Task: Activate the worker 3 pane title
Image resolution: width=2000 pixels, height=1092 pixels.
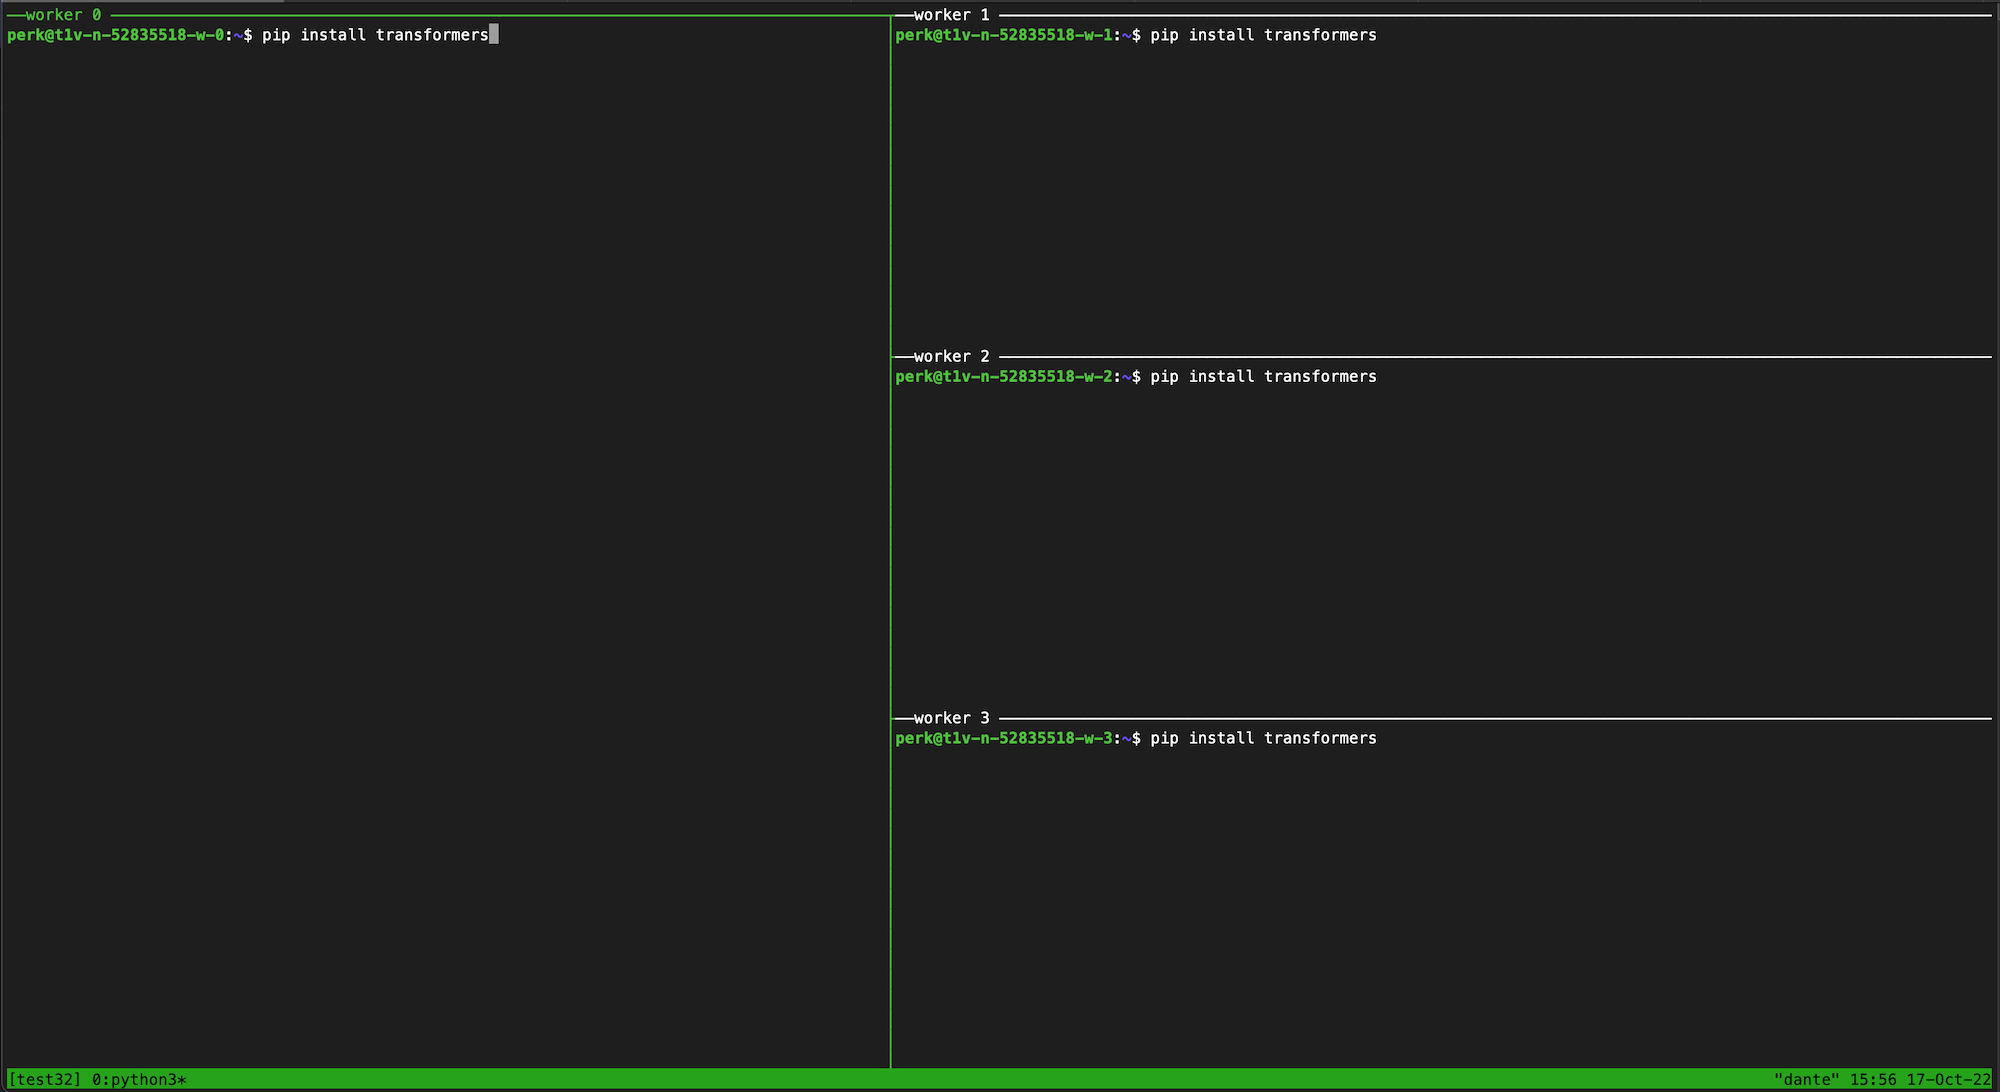Action: click(951, 718)
